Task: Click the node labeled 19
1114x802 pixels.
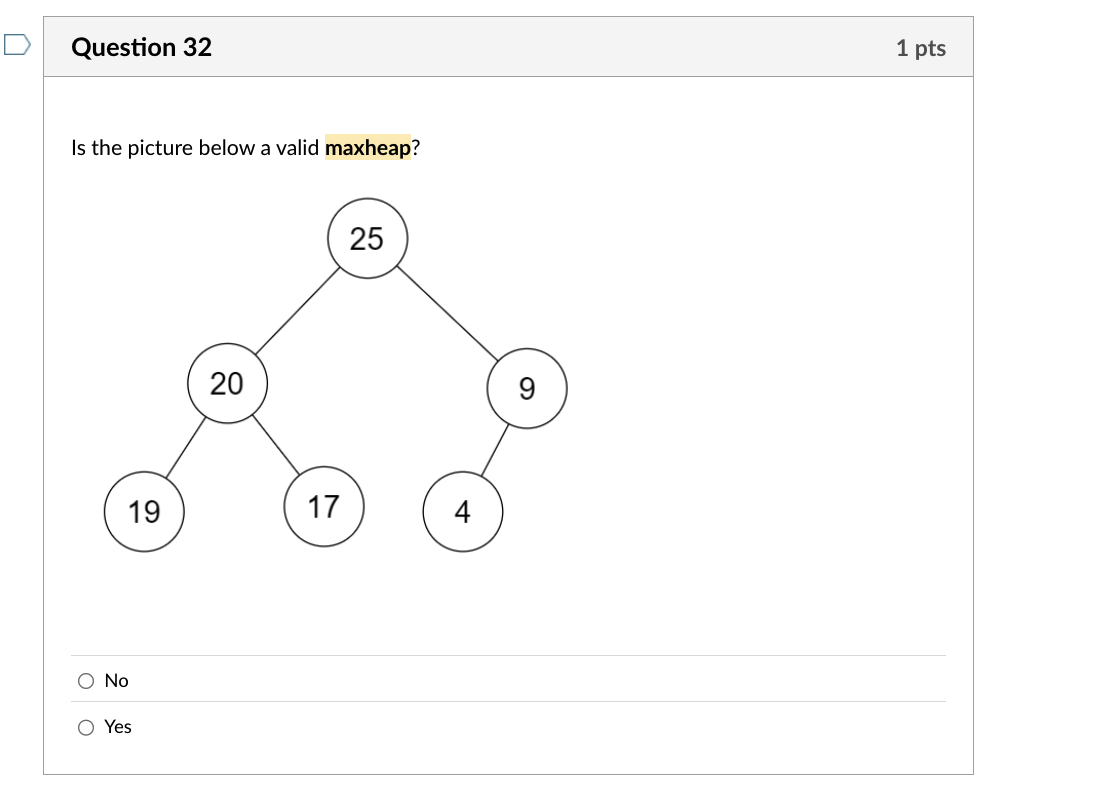Action: (x=144, y=511)
